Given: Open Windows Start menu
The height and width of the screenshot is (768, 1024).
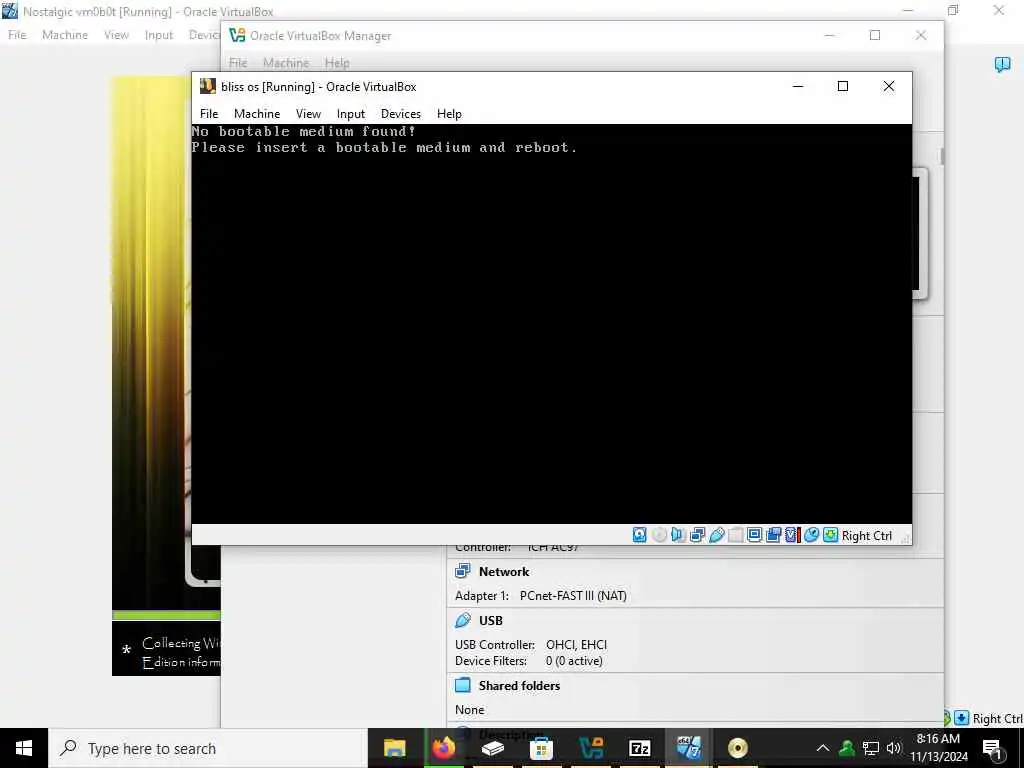Looking at the screenshot, I should 24,748.
